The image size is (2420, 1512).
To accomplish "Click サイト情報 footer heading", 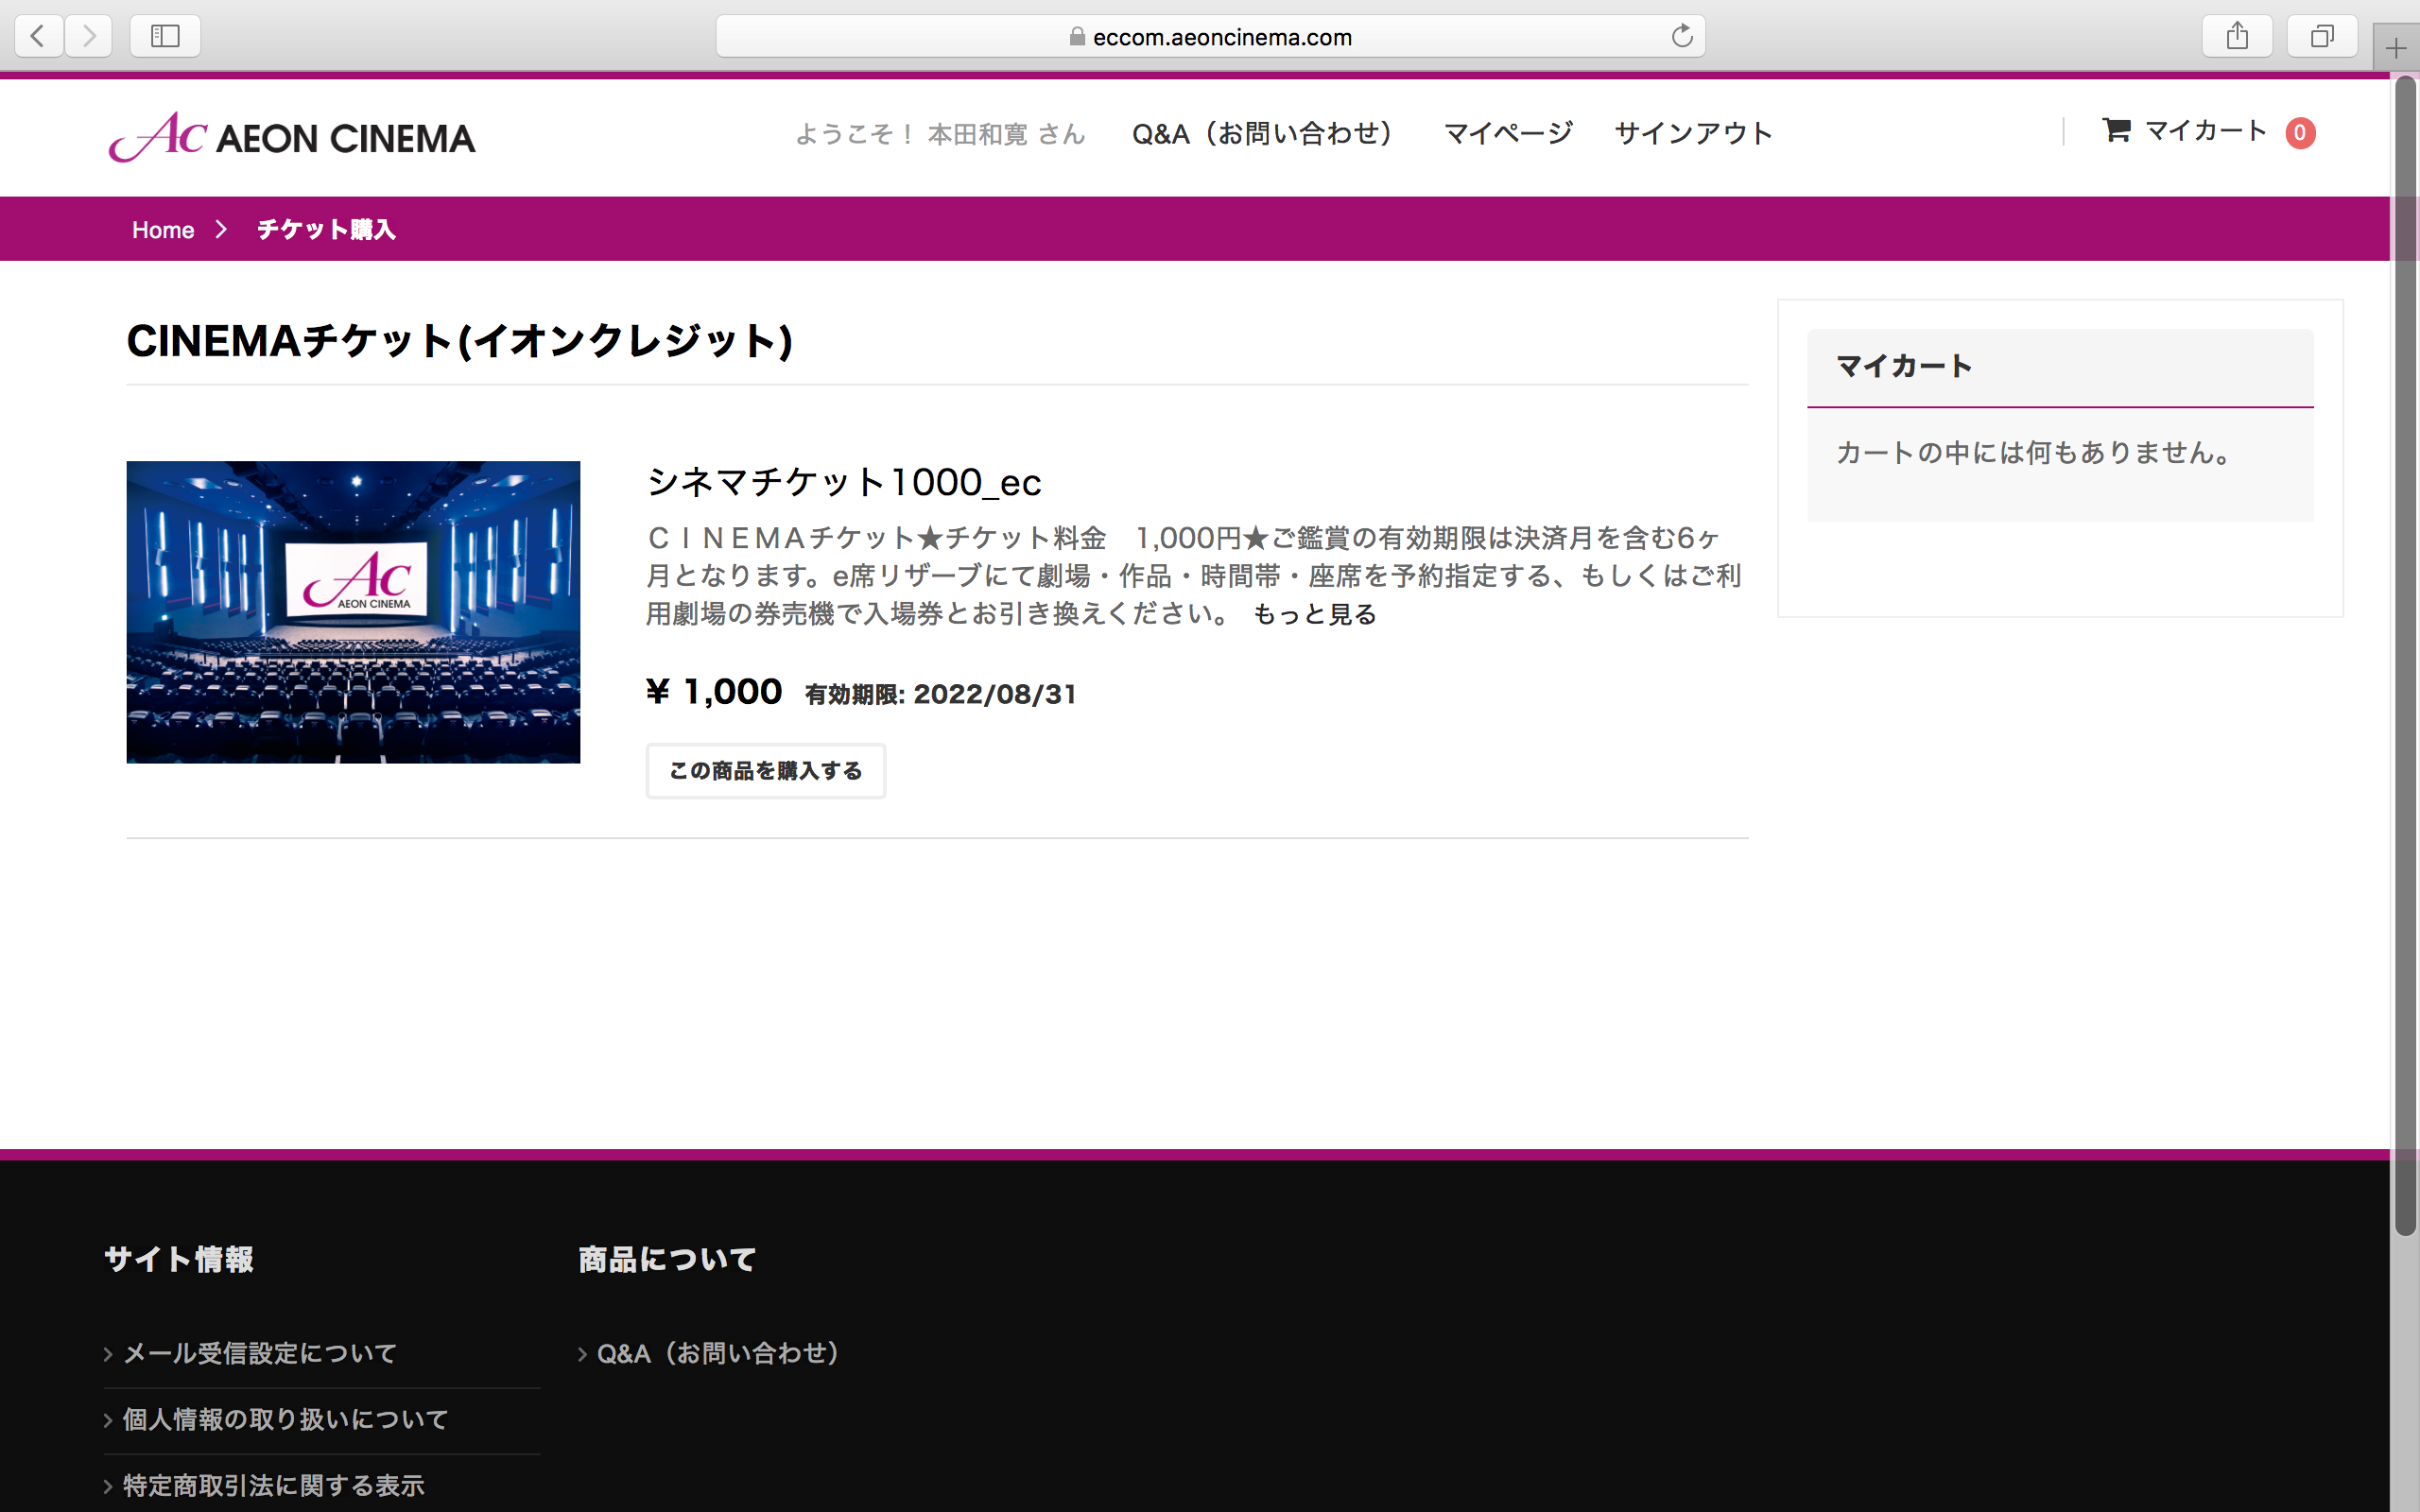I will click(179, 1259).
